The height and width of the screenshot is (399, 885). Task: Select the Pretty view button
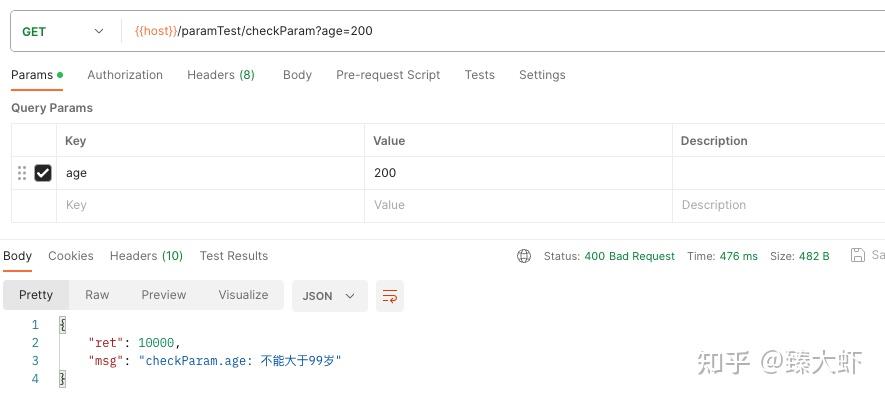[36, 295]
